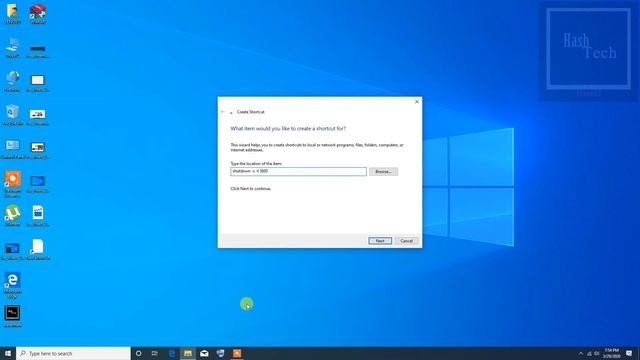This screenshot has height=360, width=640.
Task: Click the orange recorder icon on the taskbar
Action: pos(237,353)
